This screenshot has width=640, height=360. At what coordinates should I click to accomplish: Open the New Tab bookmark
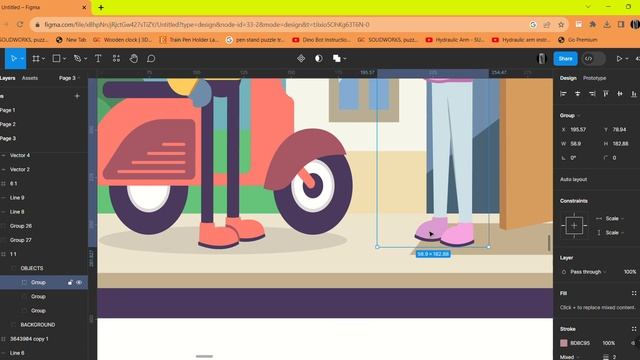[x=71, y=40]
